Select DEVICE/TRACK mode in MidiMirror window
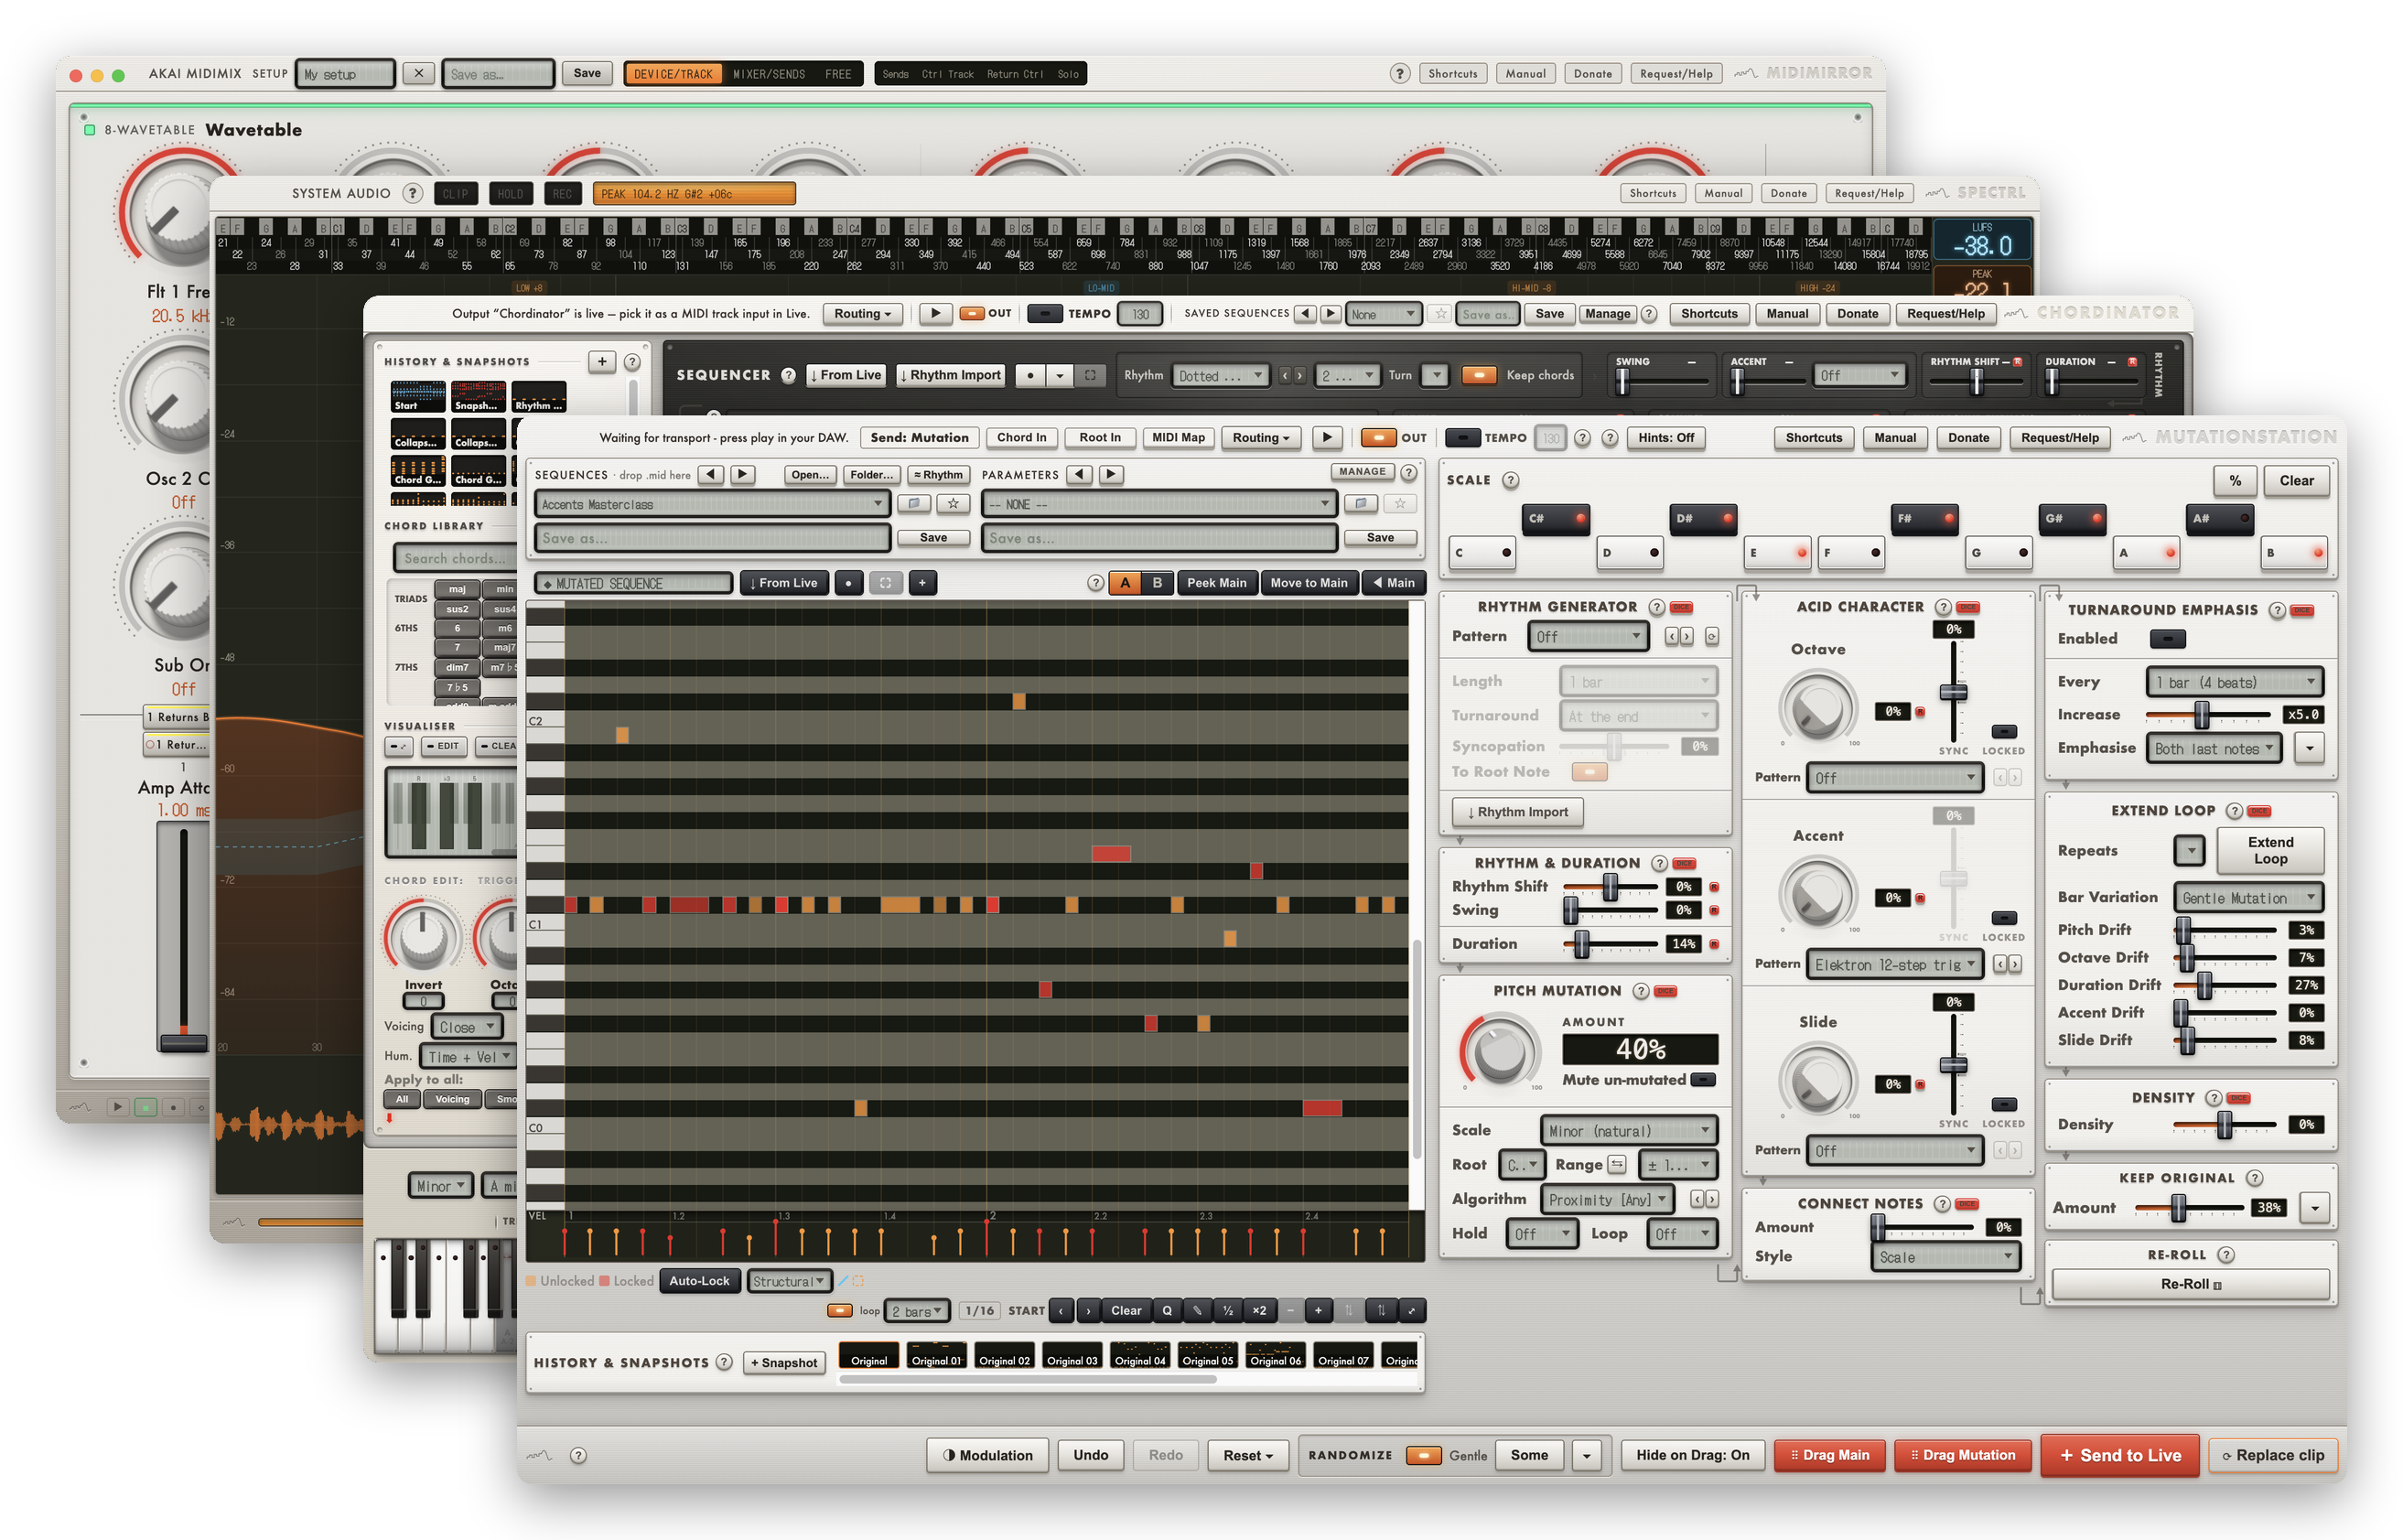The width and height of the screenshot is (2403, 1540). (673, 74)
